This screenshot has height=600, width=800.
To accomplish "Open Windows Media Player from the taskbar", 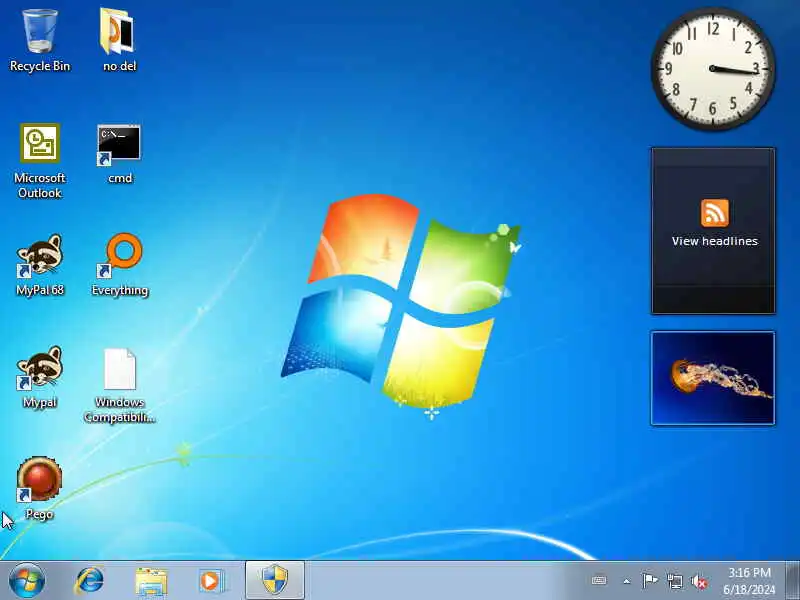I will click(x=211, y=581).
